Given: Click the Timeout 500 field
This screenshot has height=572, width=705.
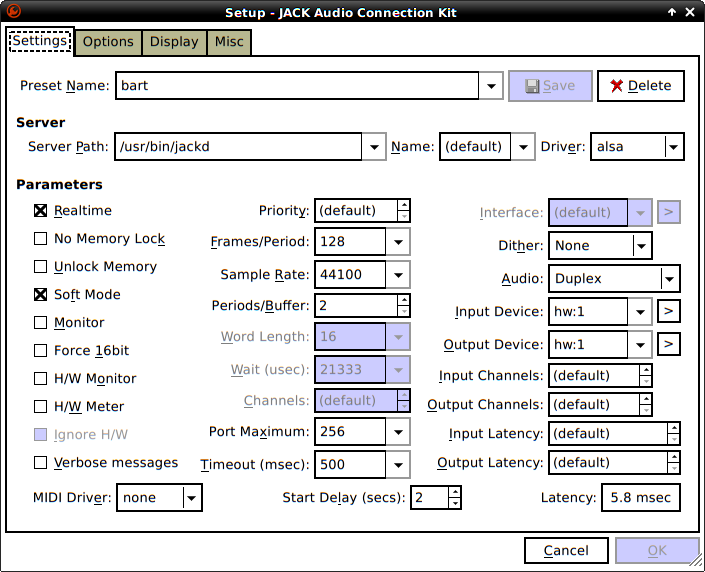Looking at the screenshot, I should pyautogui.click(x=350, y=465).
